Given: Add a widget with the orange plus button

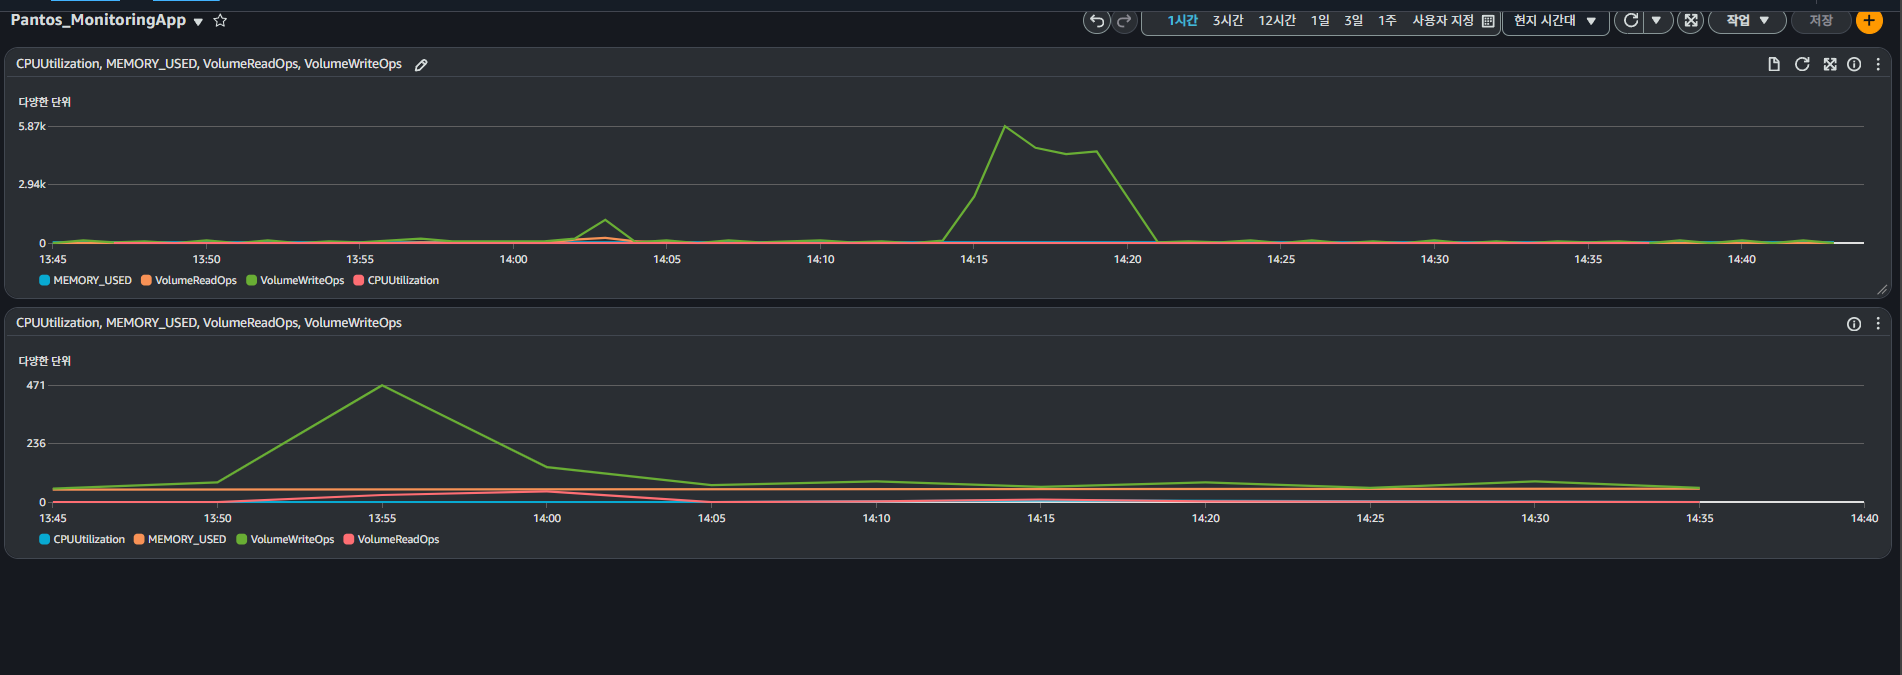Looking at the screenshot, I should [1868, 21].
